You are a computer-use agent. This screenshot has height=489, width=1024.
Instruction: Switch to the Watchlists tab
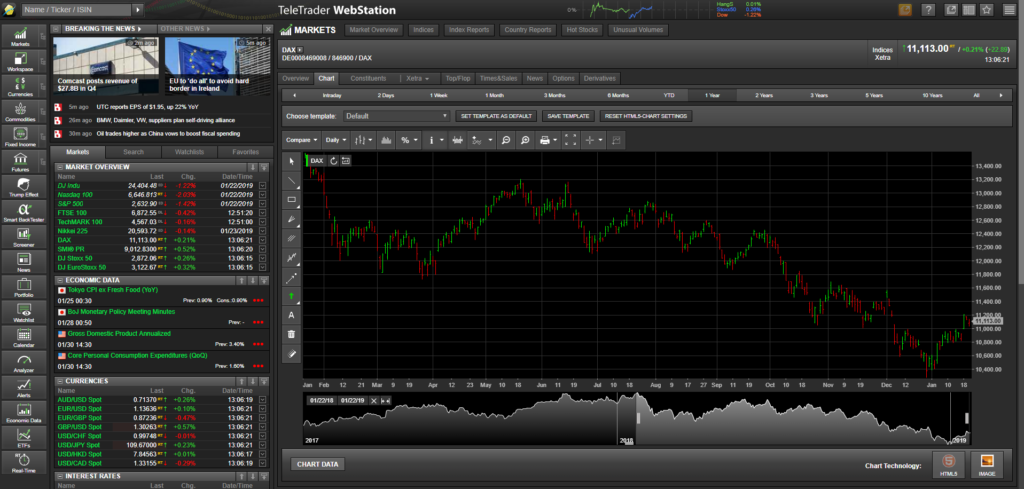coord(189,152)
